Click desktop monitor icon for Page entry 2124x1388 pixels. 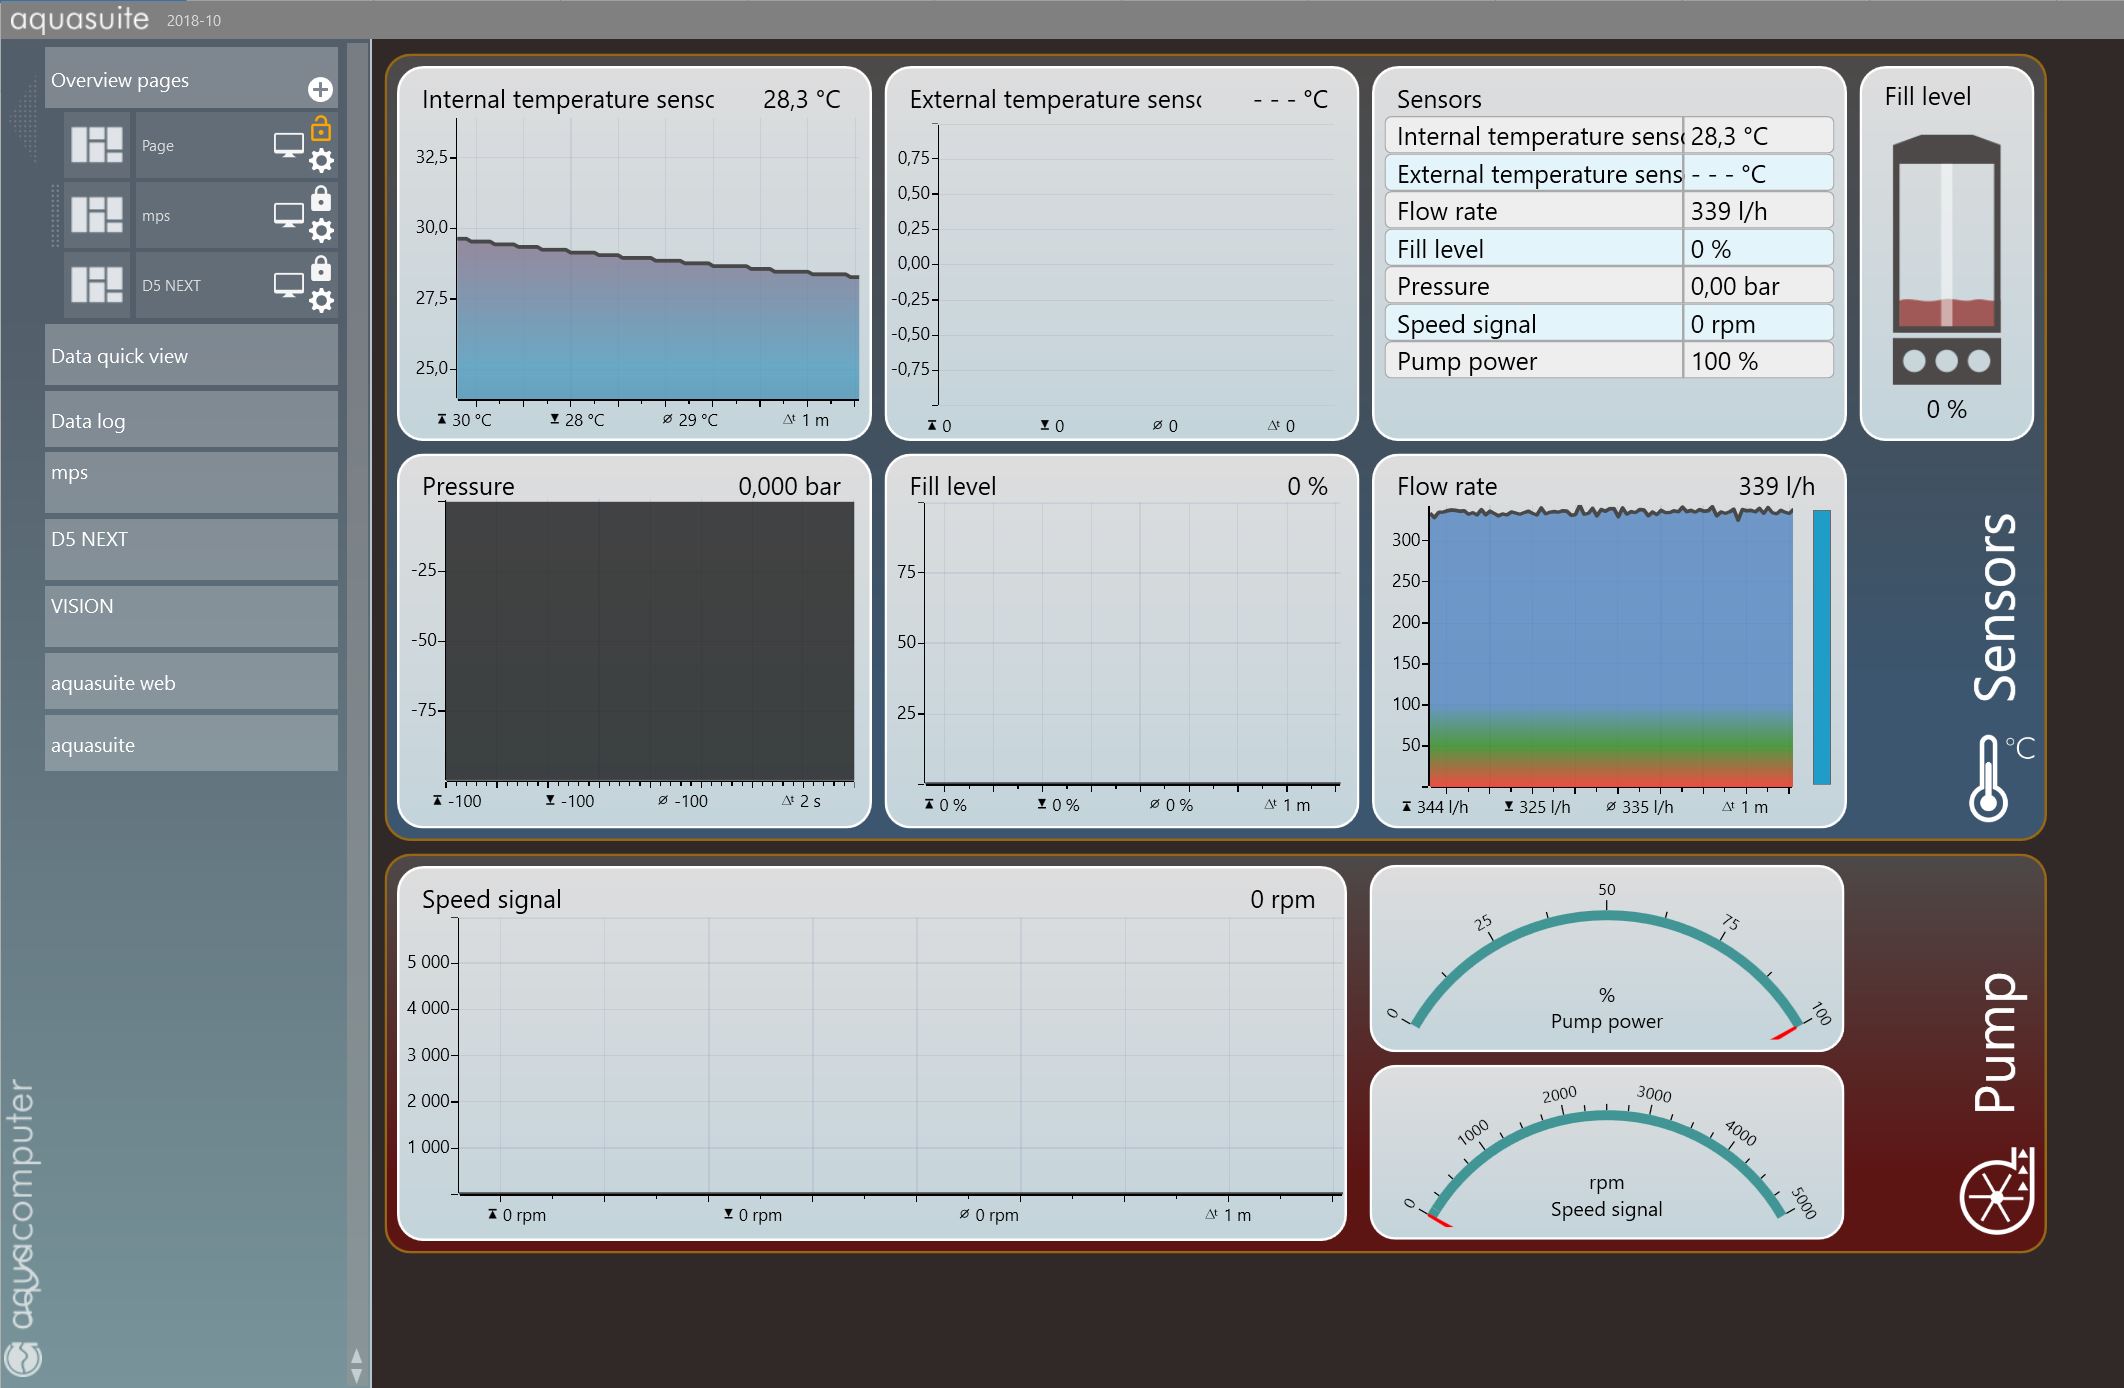[x=289, y=145]
